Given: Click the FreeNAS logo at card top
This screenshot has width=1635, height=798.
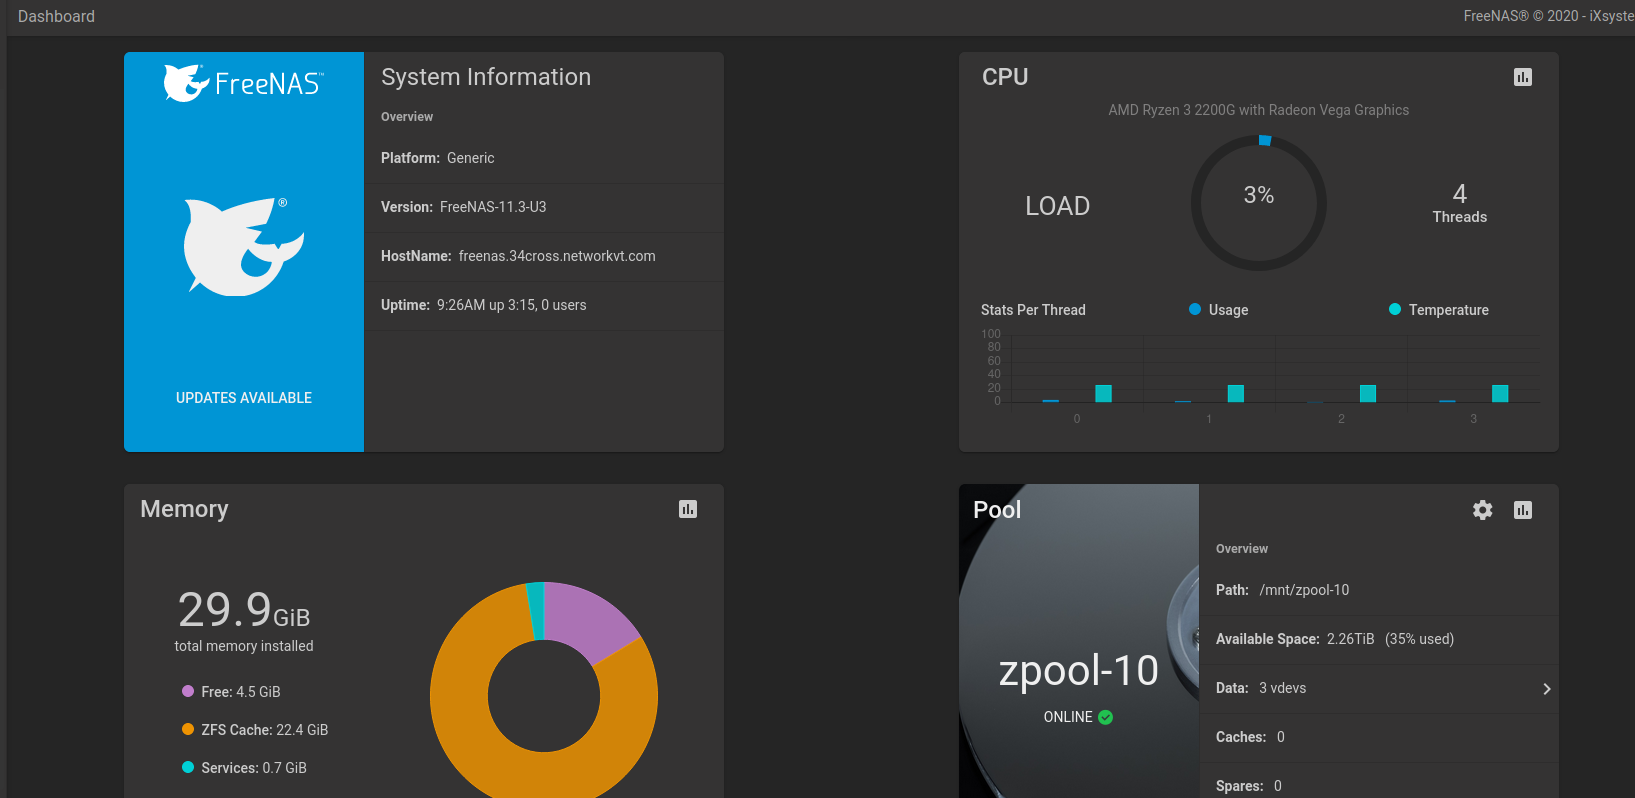Looking at the screenshot, I should pos(243,83).
